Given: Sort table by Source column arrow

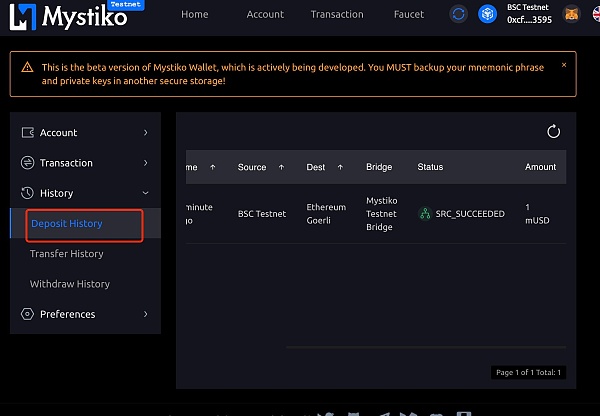Looking at the screenshot, I should [x=281, y=167].
